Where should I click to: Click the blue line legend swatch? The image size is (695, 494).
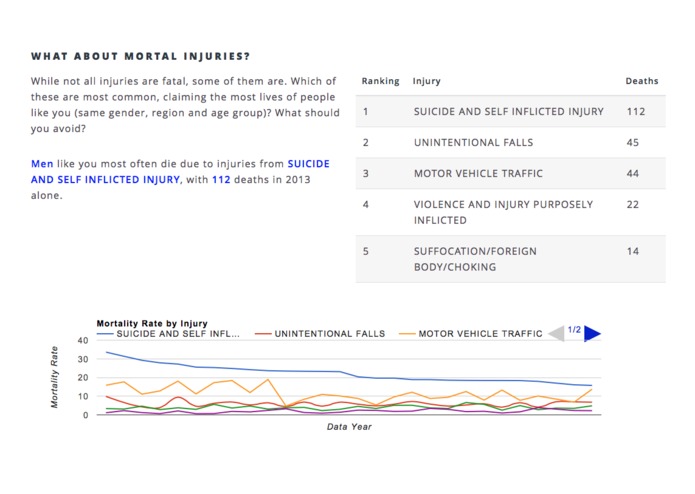[105, 334]
